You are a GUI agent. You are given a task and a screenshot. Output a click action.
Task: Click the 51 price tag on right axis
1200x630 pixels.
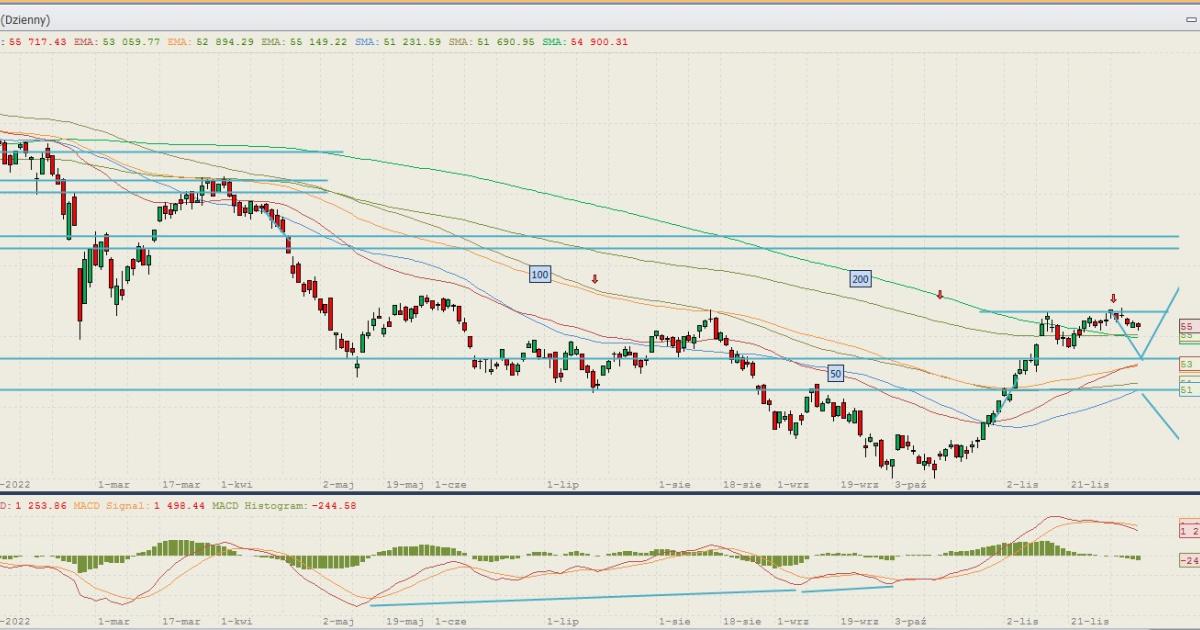tap(1187, 390)
